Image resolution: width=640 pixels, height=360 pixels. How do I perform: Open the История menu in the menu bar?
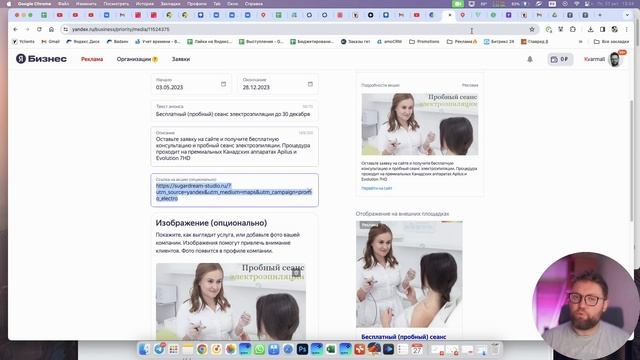(144, 4)
